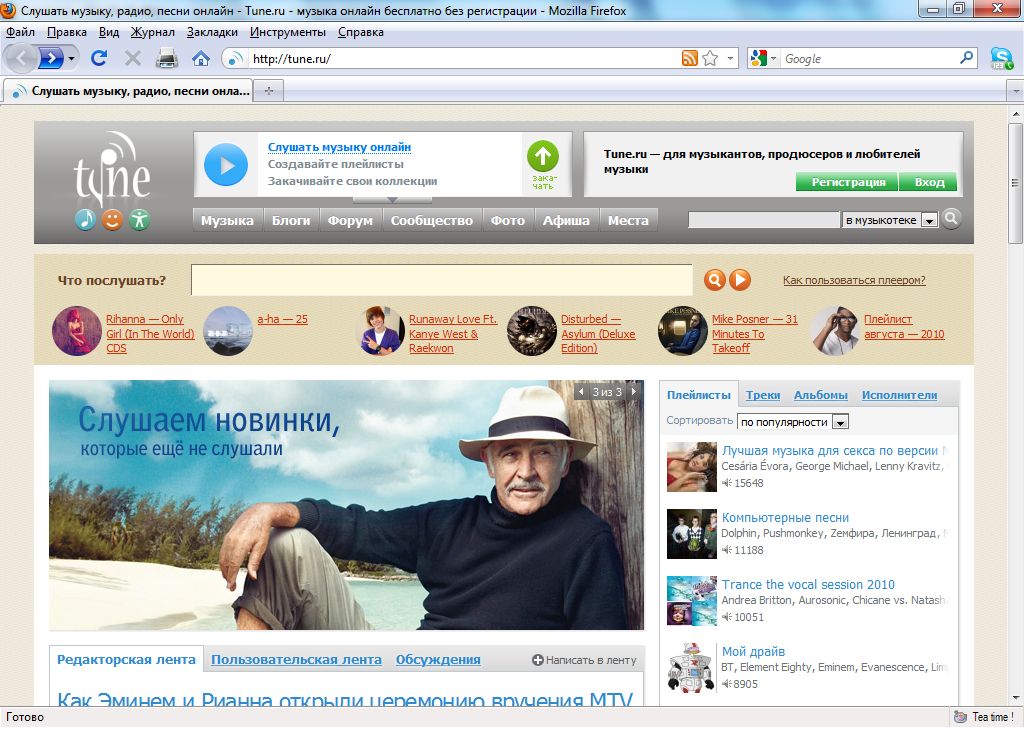1024x730 pixels.
Task: Click the blue play button in header
Action: click(226, 164)
